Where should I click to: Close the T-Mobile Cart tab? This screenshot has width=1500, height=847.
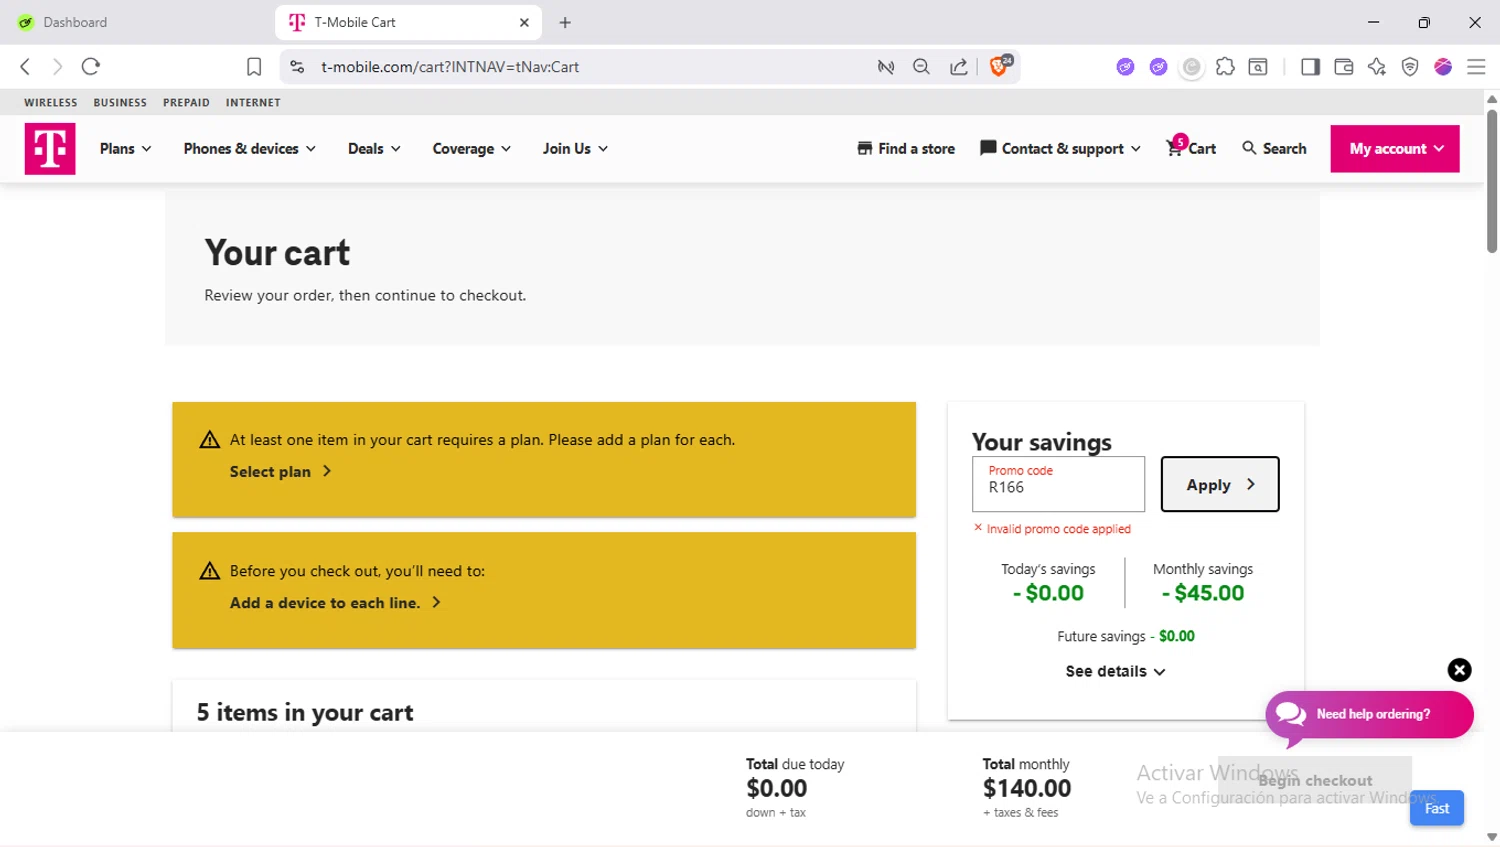click(524, 22)
